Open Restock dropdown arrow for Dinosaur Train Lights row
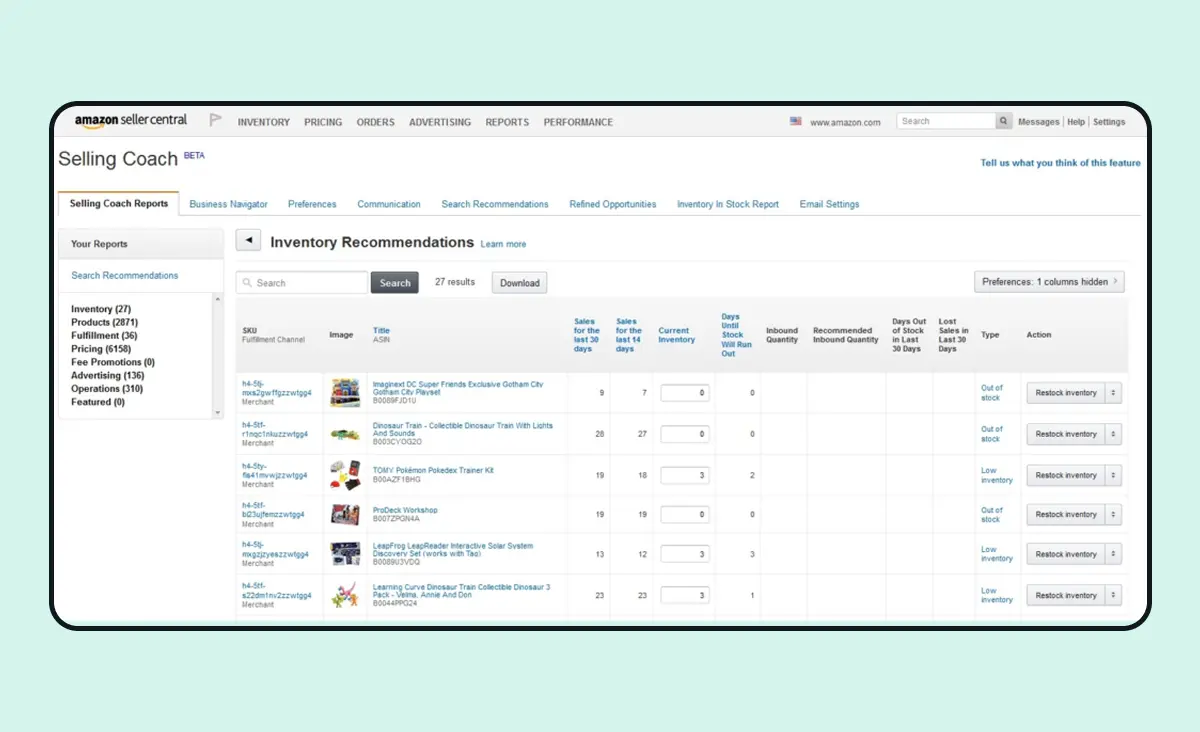This screenshot has height=732, width=1200. 1114,434
